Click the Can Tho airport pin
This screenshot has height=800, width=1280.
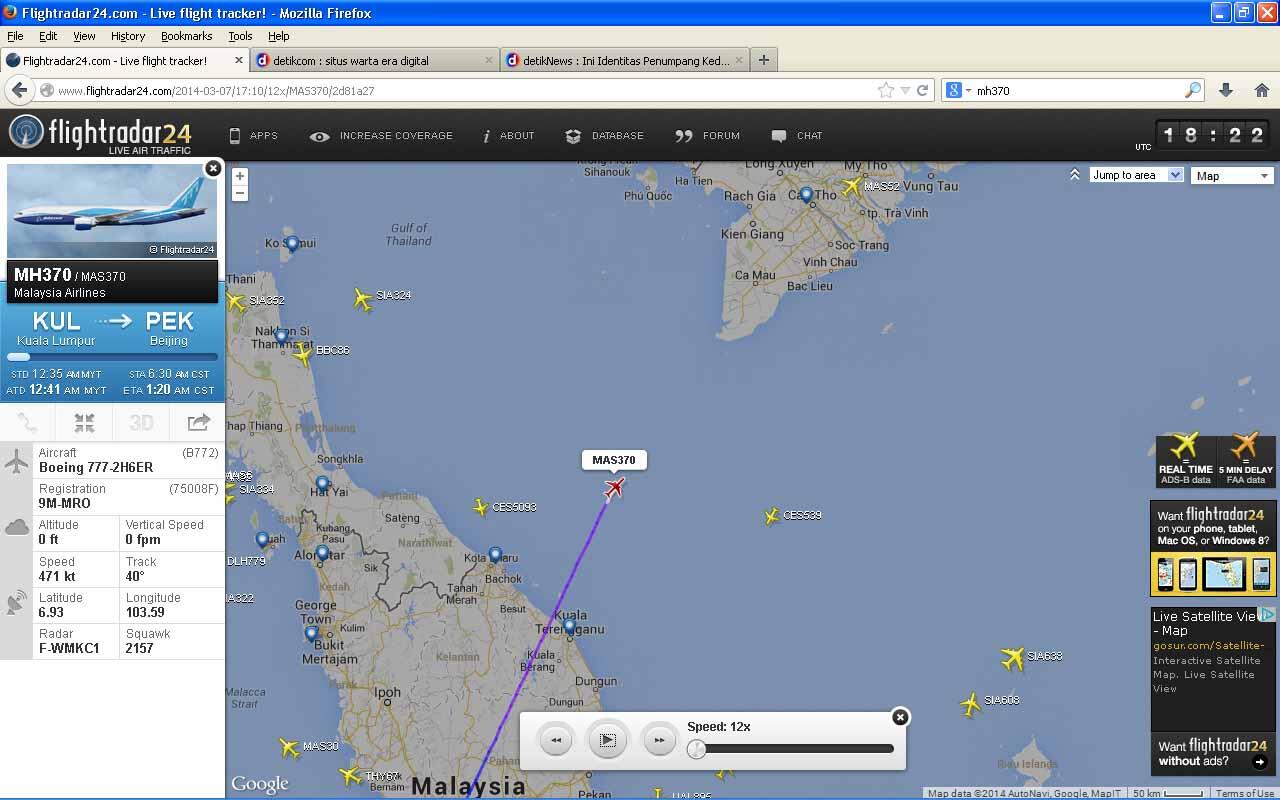(807, 195)
